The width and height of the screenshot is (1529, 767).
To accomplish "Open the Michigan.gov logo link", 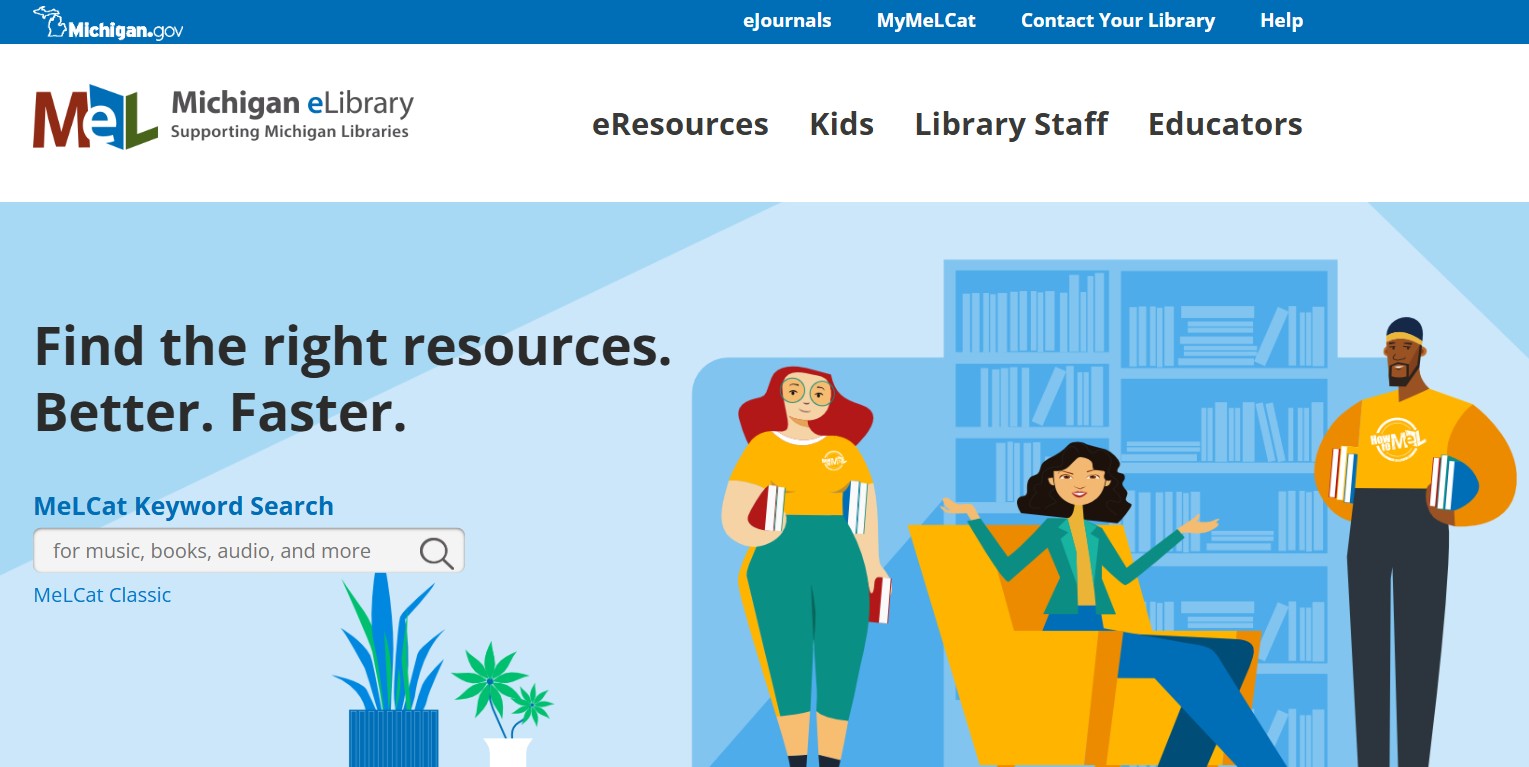I will pyautogui.click(x=108, y=23).
